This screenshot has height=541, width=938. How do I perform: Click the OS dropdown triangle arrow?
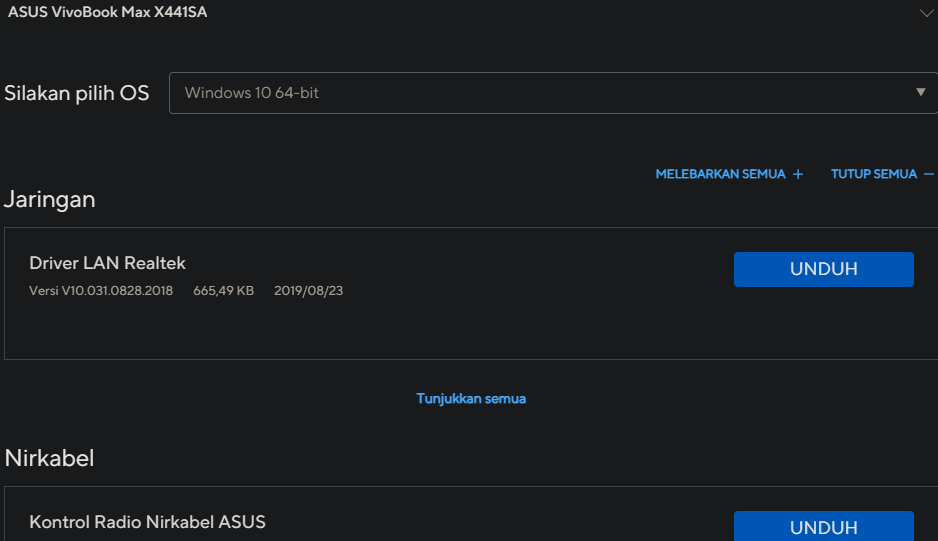[921, 92]
